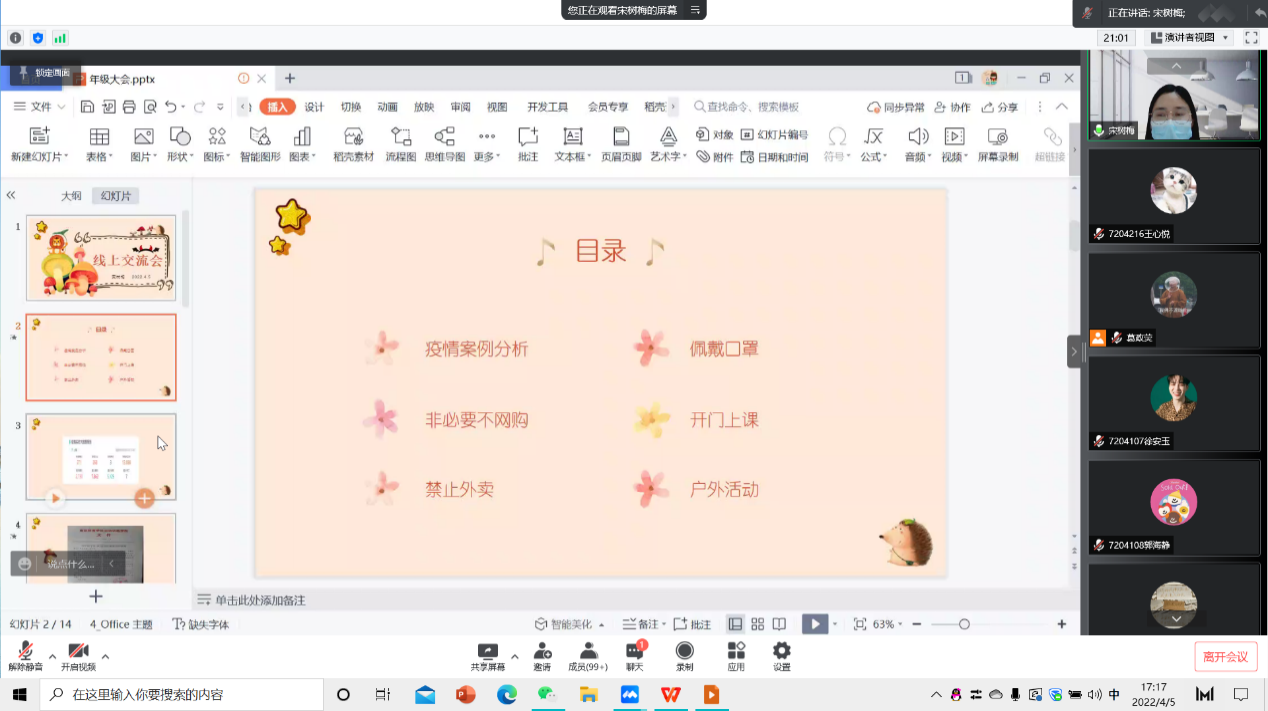This screenshot has width=1268, height=711.
Task: Open the More (更多) insert dropdown
Action: [486, 144]
